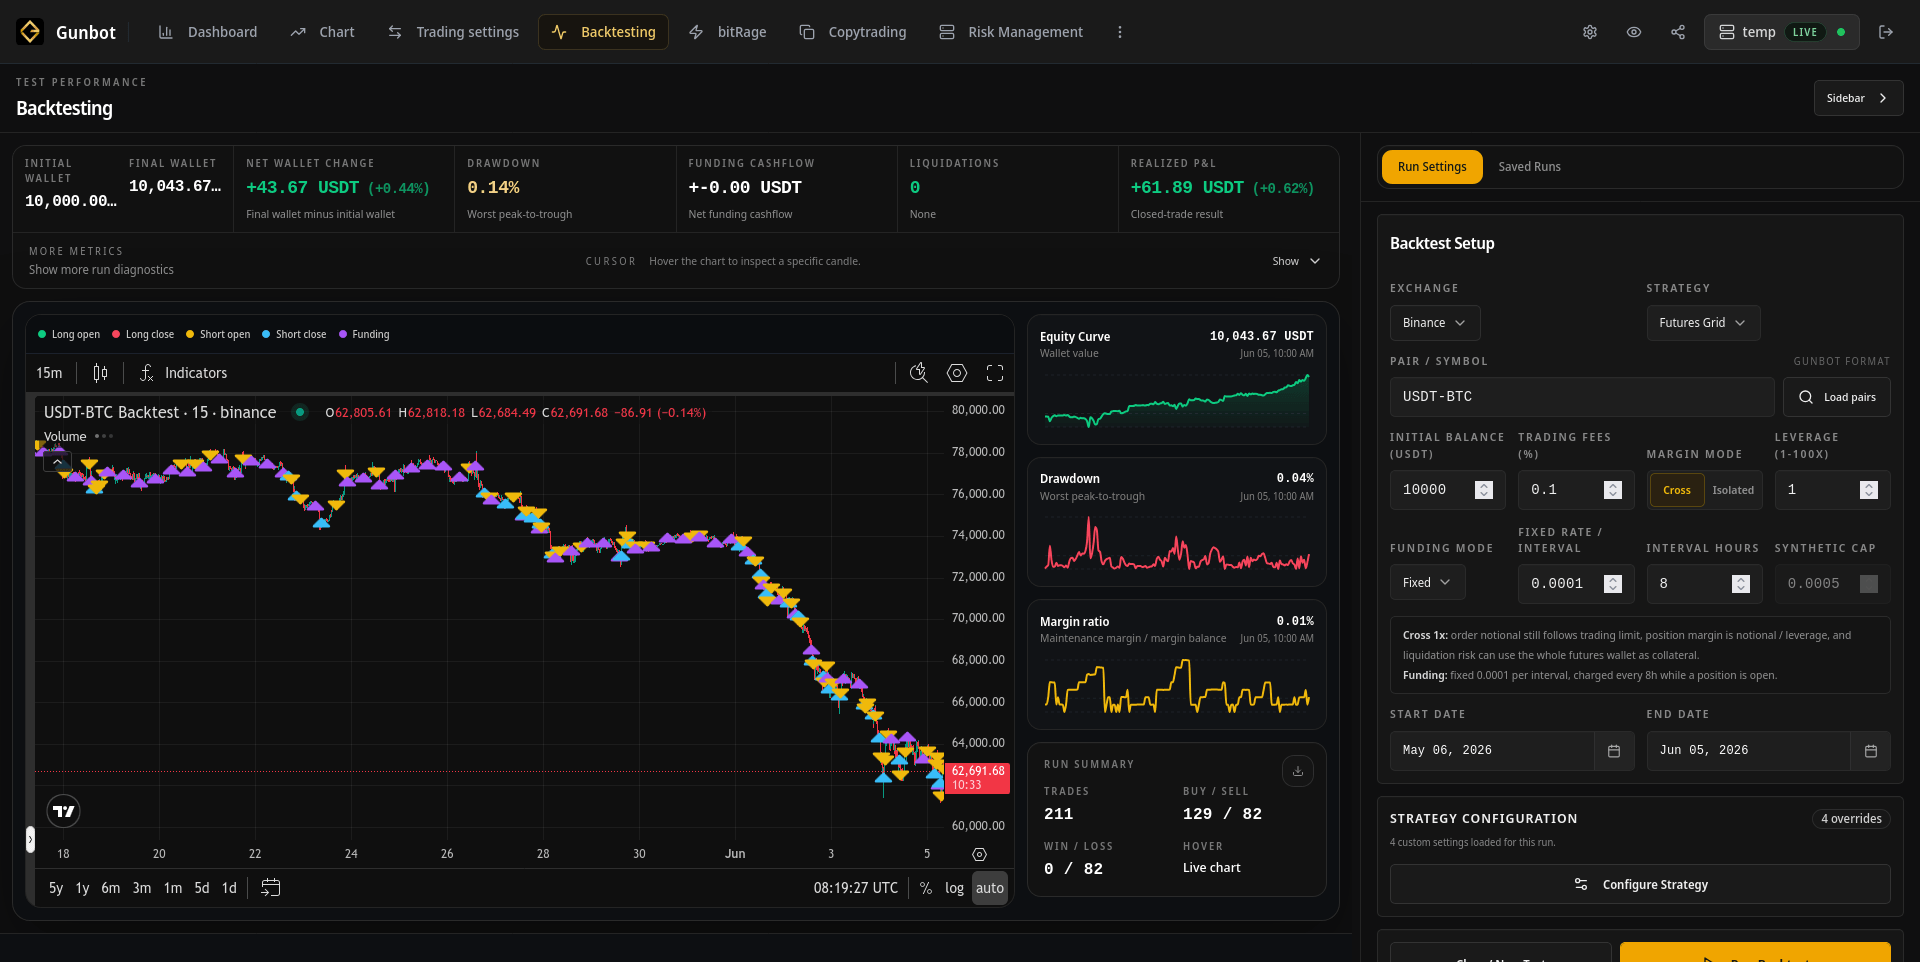Select the Backtesting tab
Screen dimensions: 1920x962
click(604, 32)
